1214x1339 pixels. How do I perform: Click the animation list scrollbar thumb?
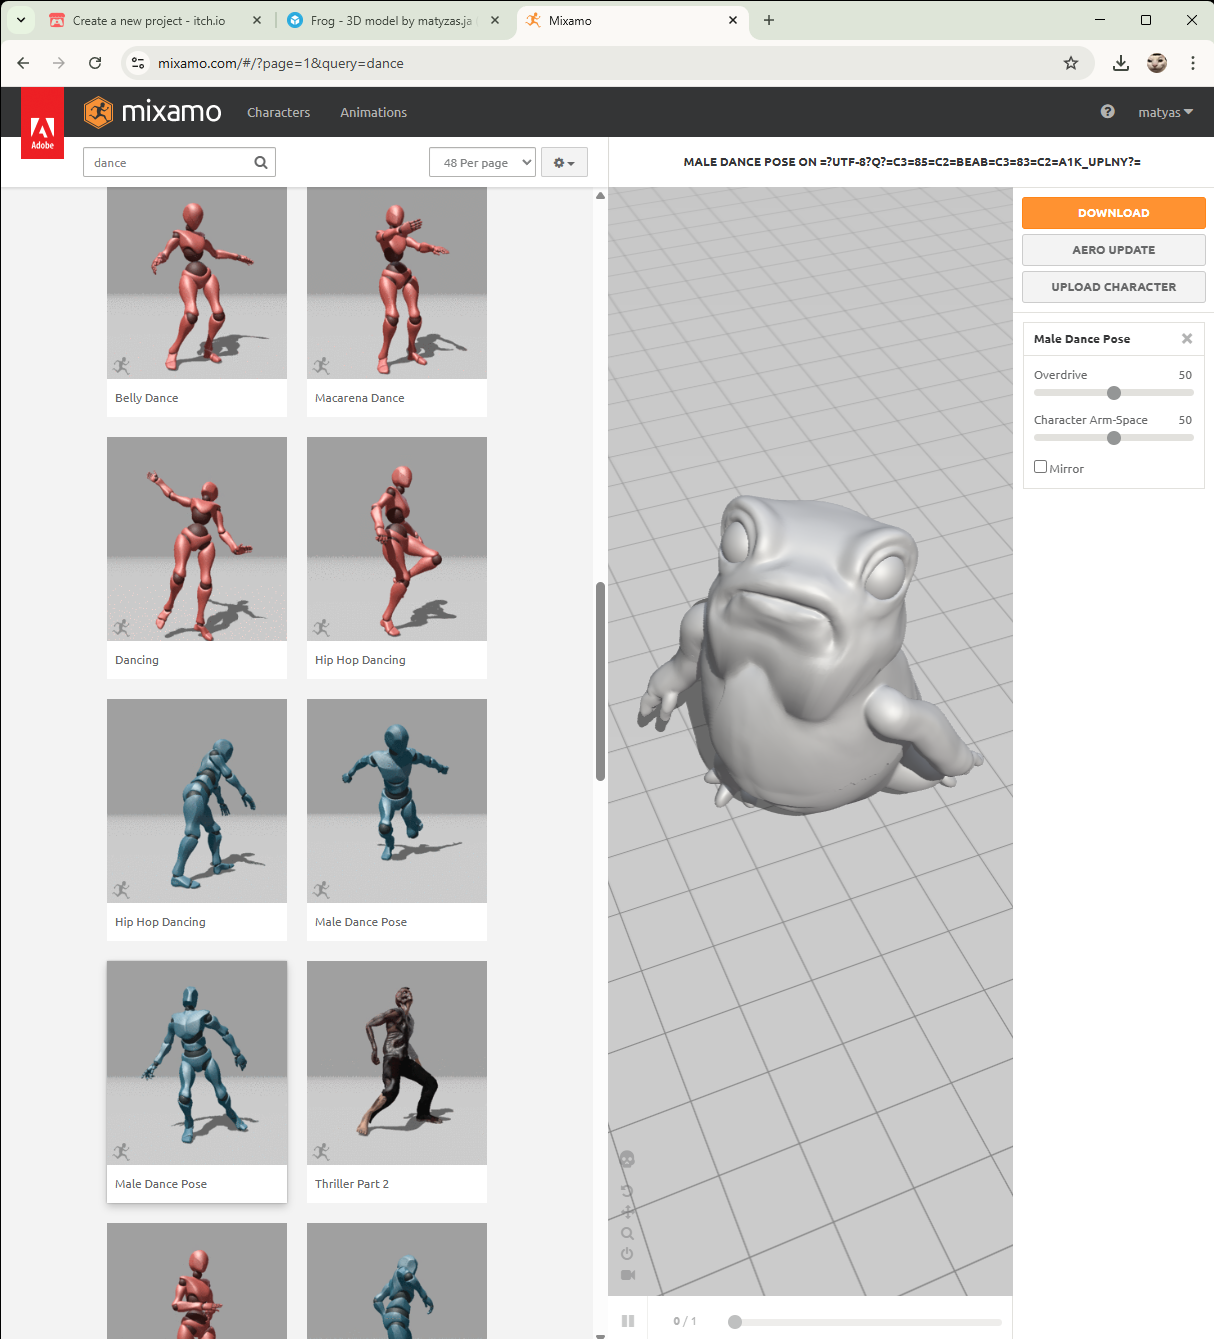pos(600,681)
